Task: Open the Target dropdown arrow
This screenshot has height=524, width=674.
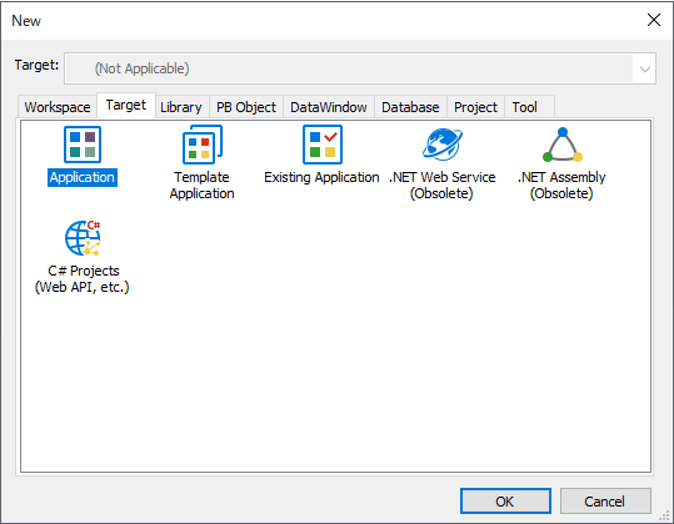Action: (645, 69)
